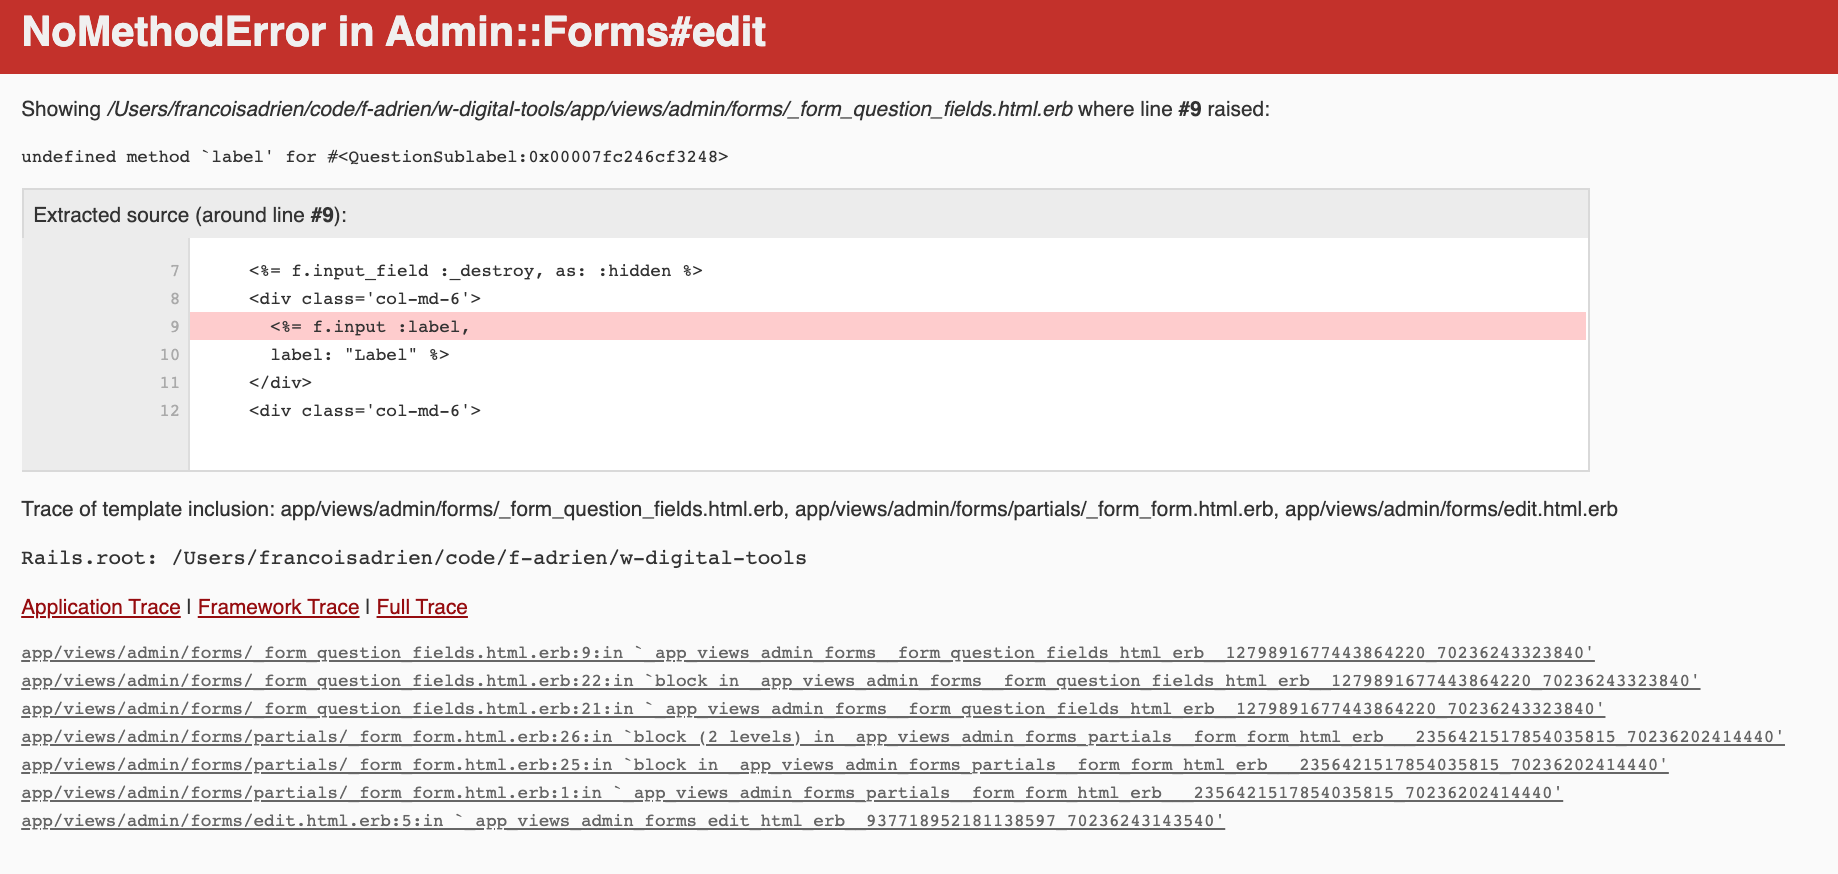Select the highlighted error line 9
The height and width of the screenshot is (874, 1838).
pos(367,326)
